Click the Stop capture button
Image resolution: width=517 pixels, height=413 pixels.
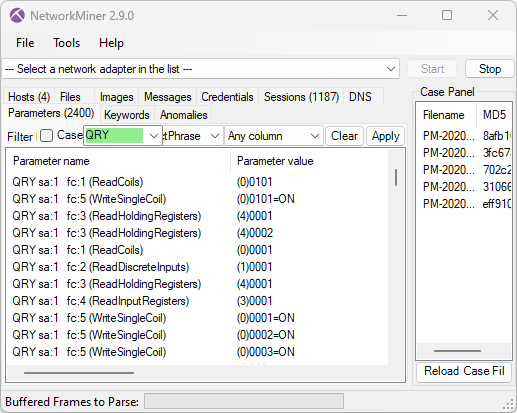(490, 69)
